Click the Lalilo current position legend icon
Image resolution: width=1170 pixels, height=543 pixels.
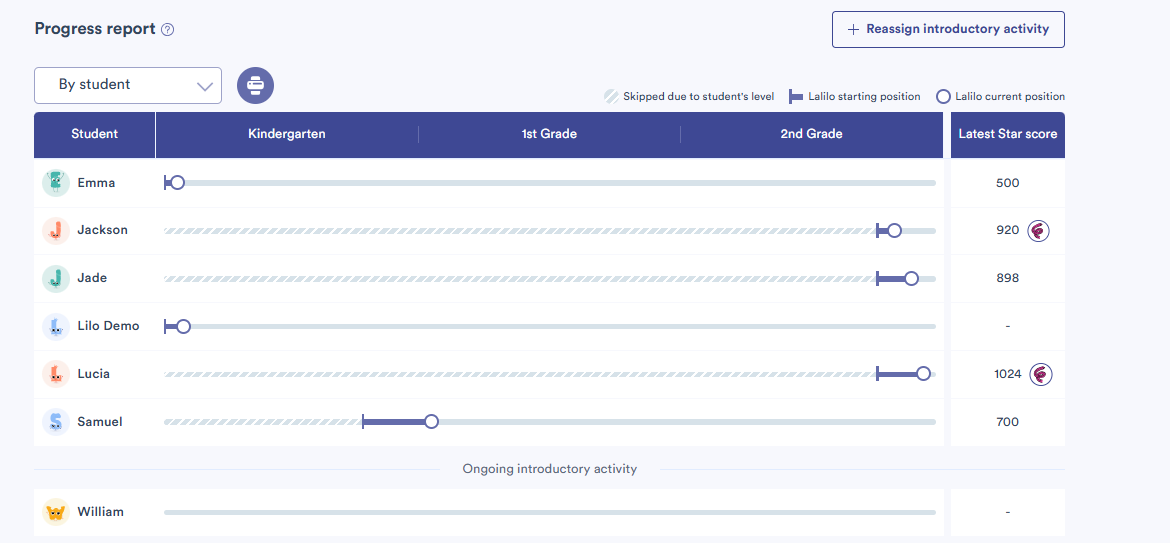click(x=943, y=96)
